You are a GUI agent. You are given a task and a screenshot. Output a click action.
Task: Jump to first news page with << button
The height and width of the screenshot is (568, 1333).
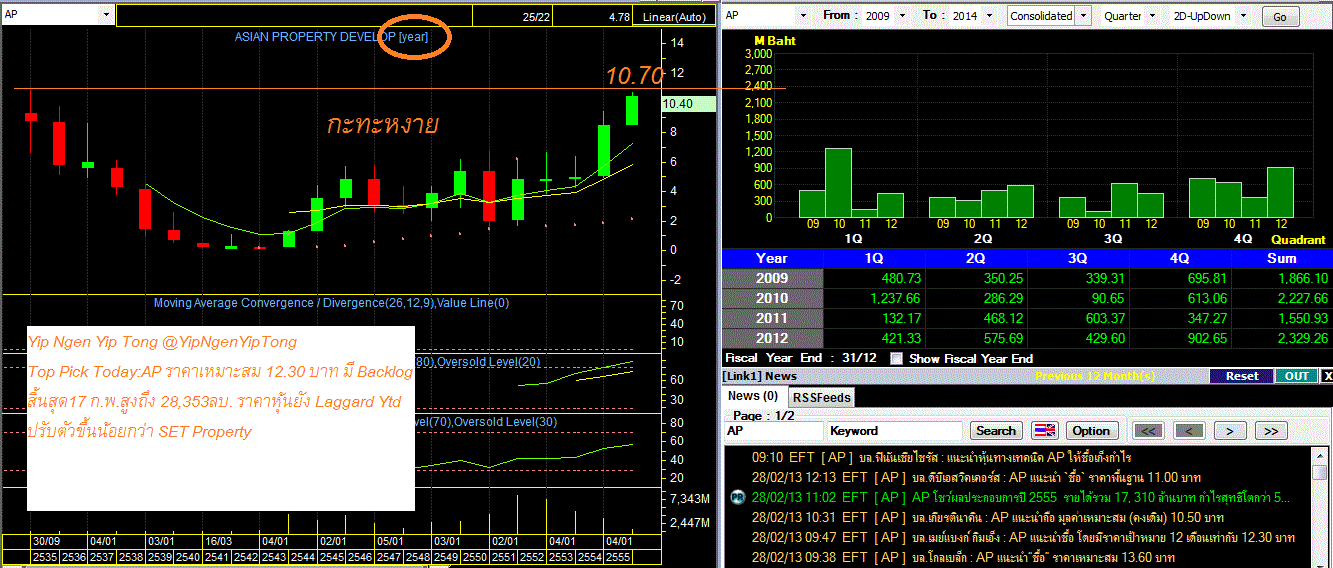[x=1149, y=431]
